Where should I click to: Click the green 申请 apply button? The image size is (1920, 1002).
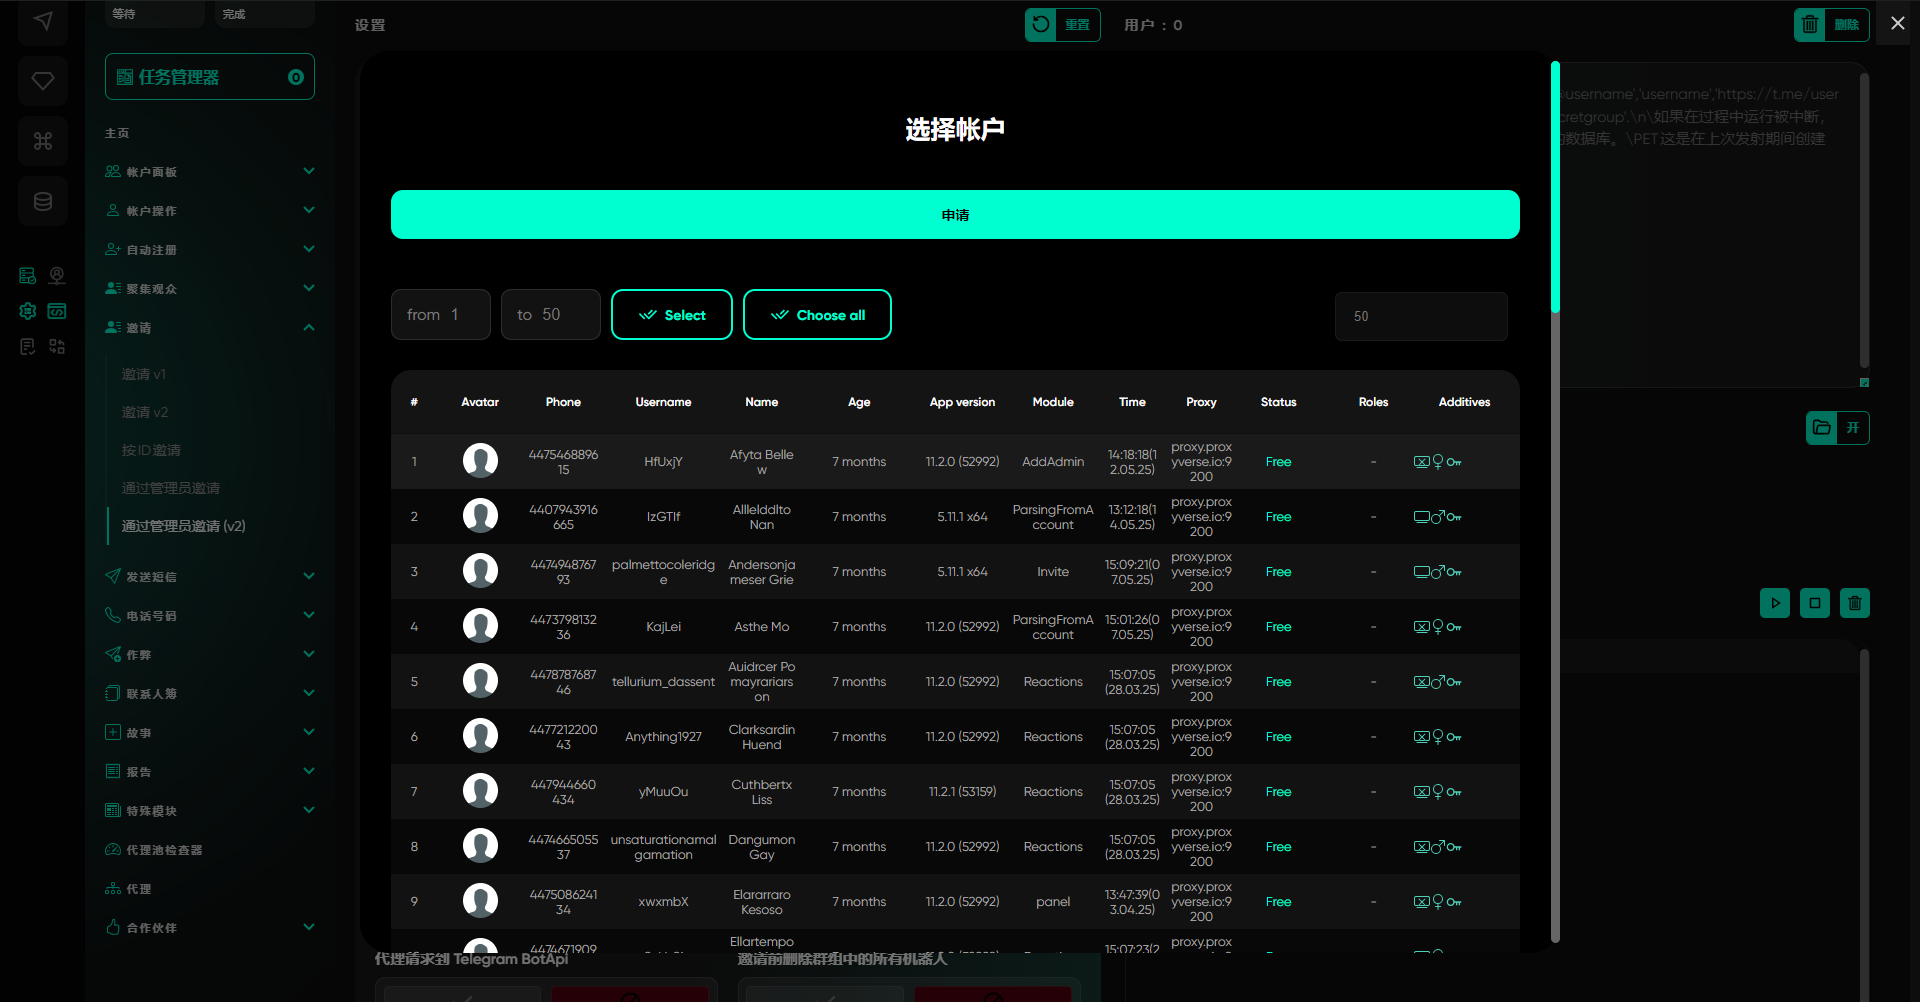pos(954,215)
